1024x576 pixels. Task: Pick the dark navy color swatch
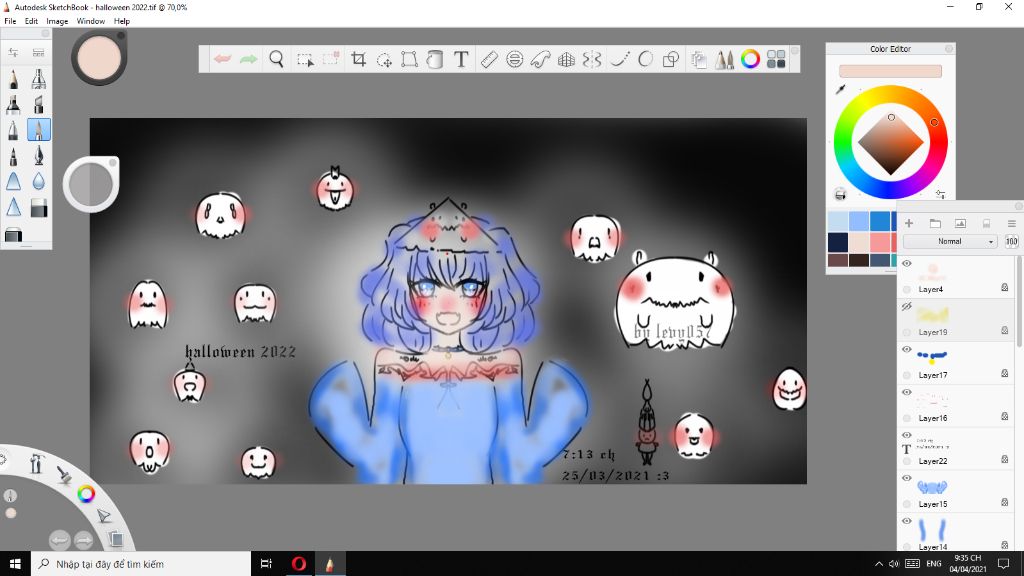(x=838, y=242)
